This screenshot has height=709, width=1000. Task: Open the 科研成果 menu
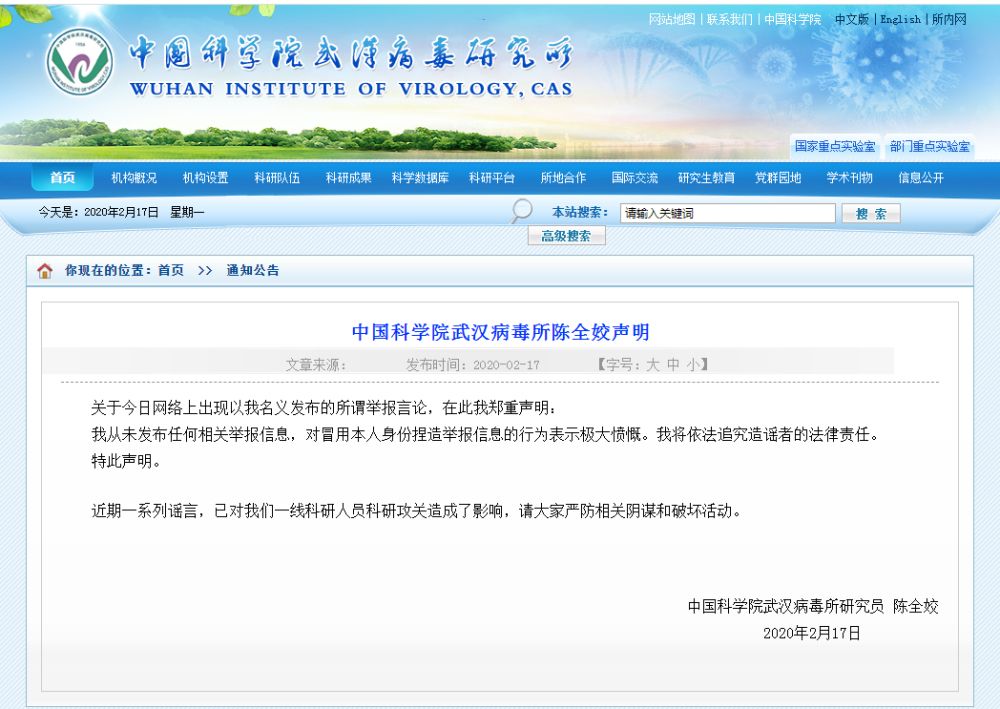click(x=348, y=178)
